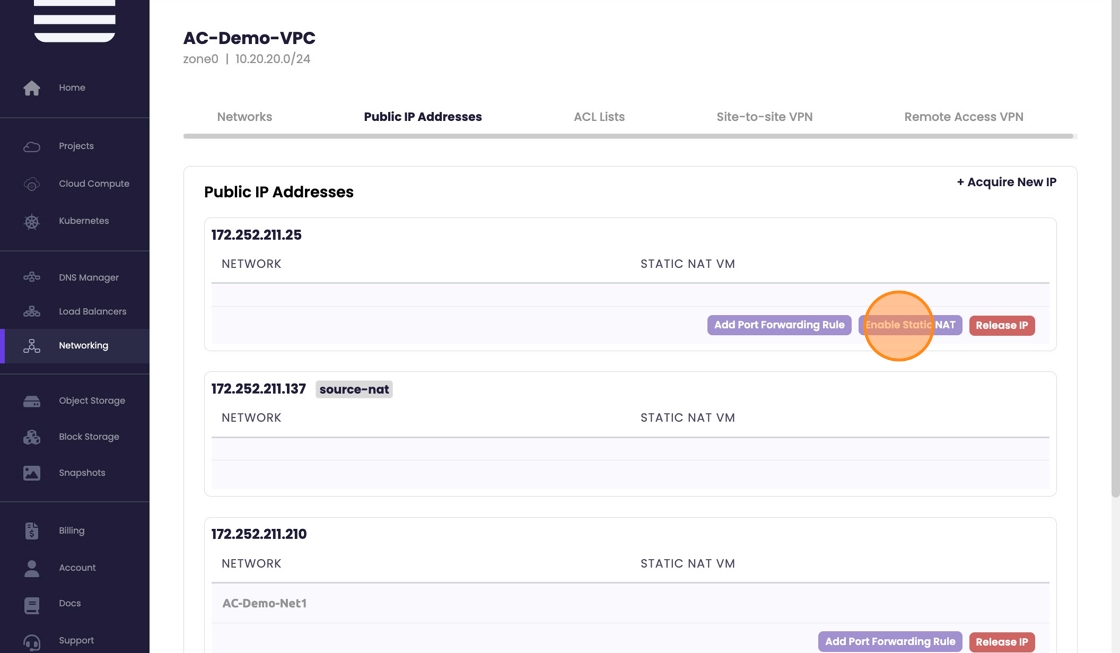Screen dimensions: 1120x653
Task: Click the Home icon in sidebar
Action: click(32, 88)
